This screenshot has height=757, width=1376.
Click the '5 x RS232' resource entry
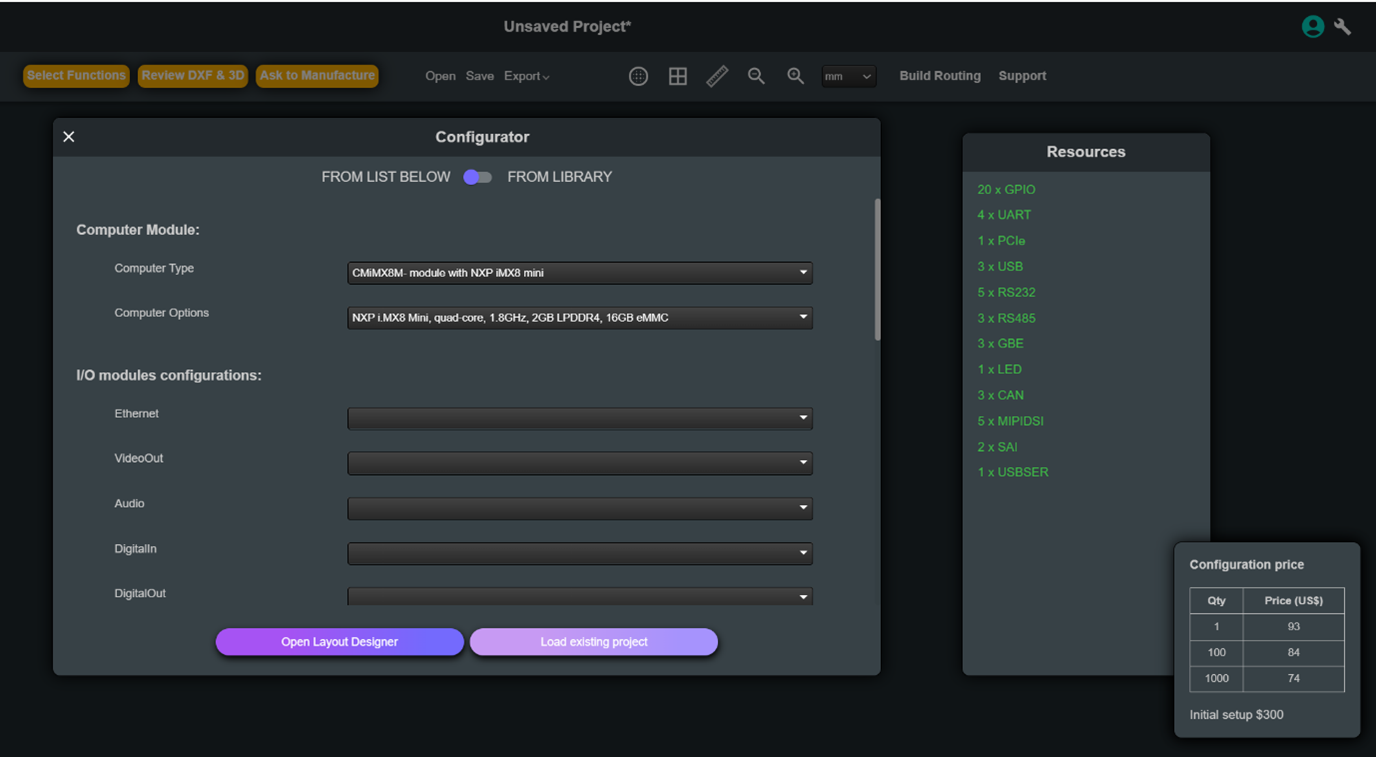click(1006, 293)
